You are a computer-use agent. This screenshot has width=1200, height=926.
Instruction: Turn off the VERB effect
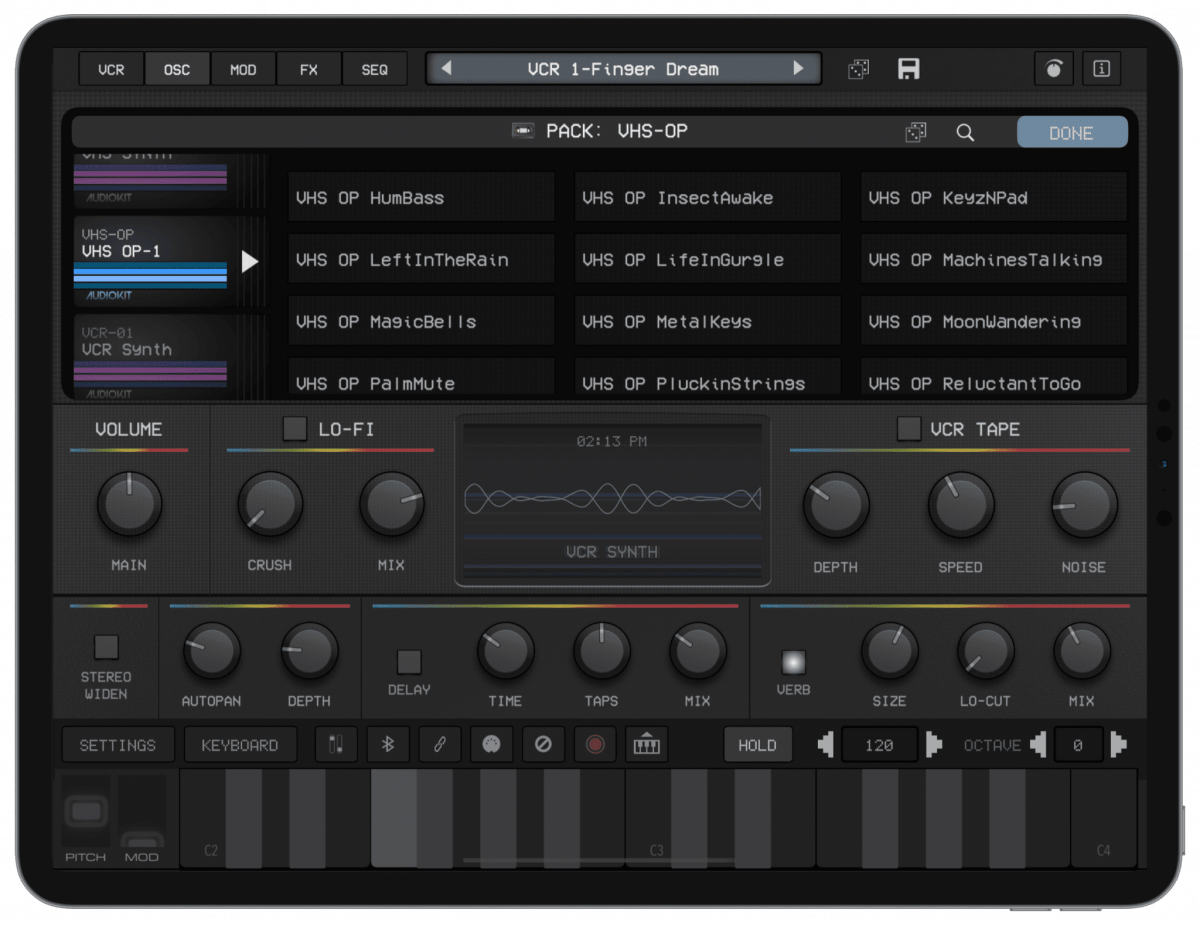click(793, 662)
